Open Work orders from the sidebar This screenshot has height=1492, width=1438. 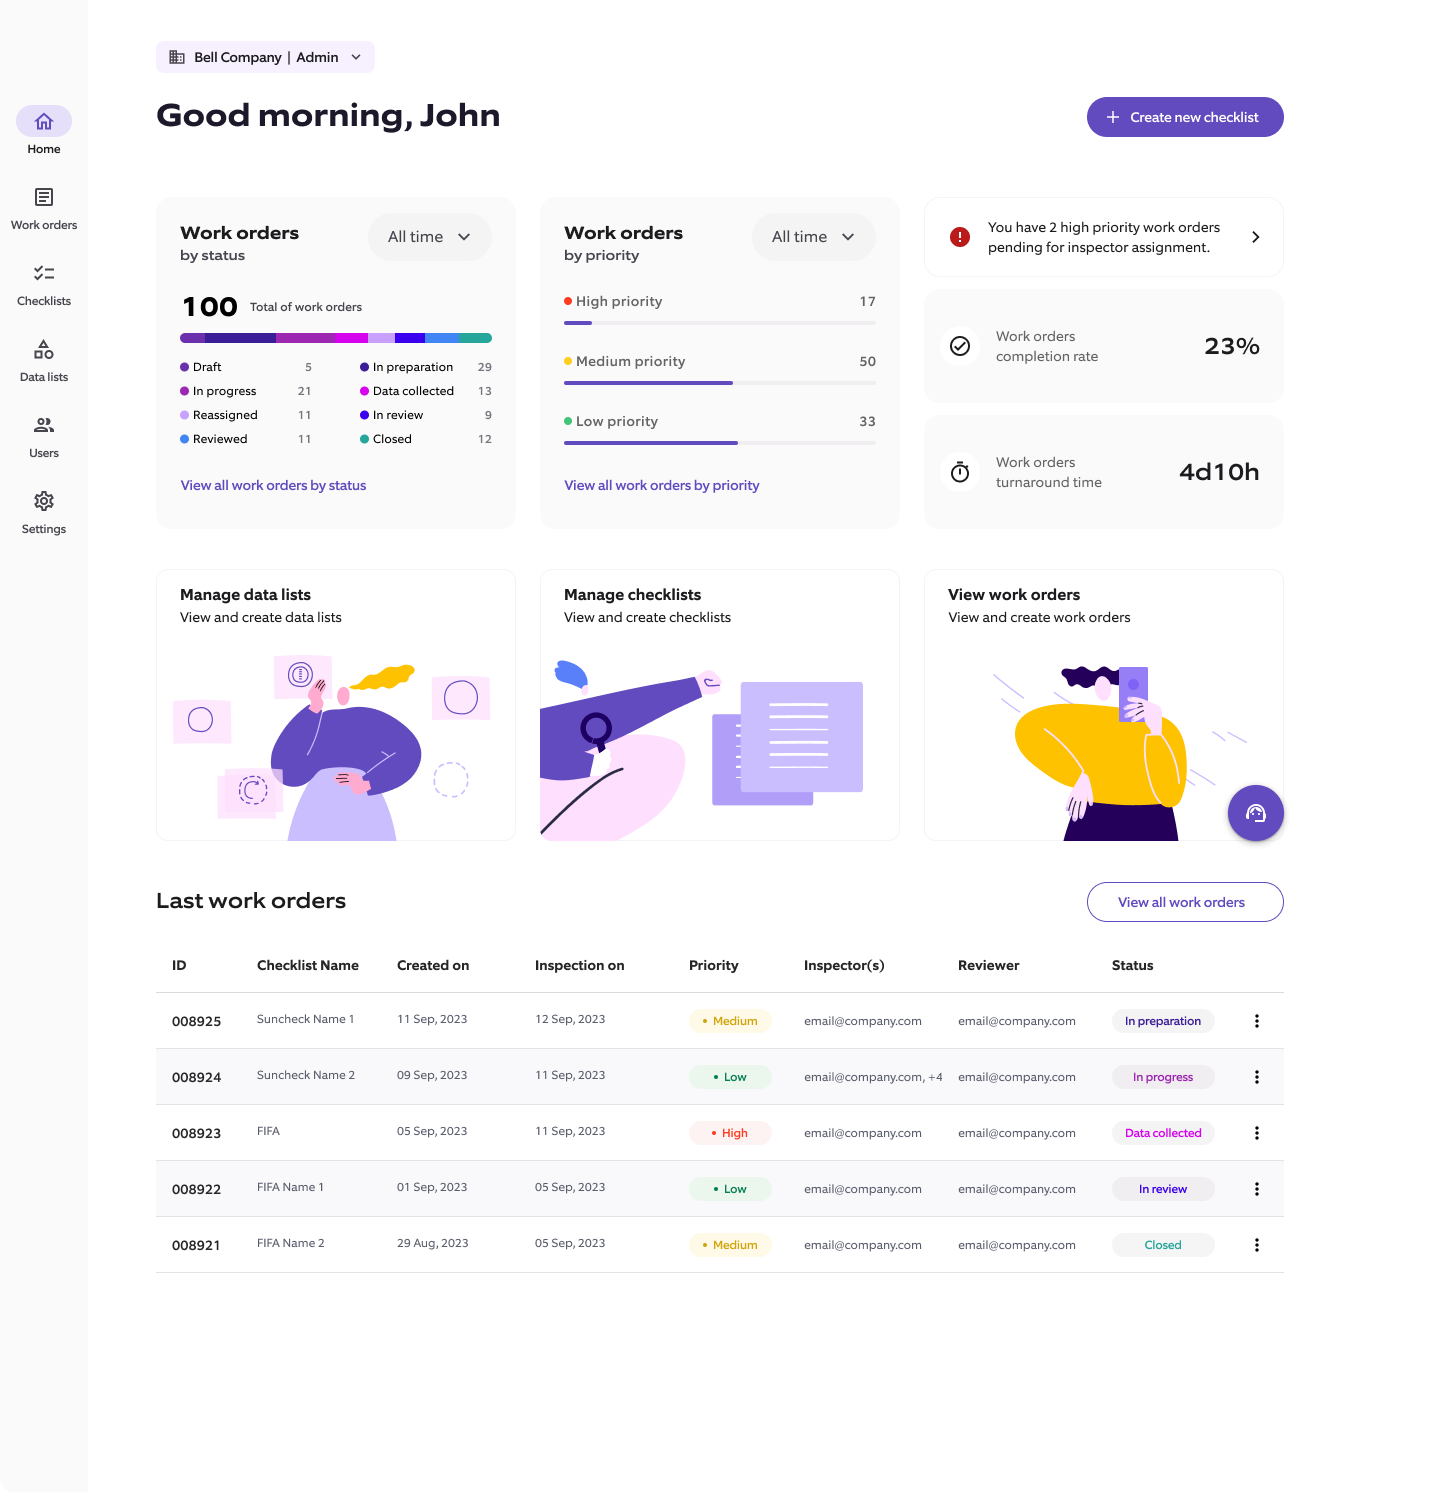pyautogui.click(x=44, y=198)
